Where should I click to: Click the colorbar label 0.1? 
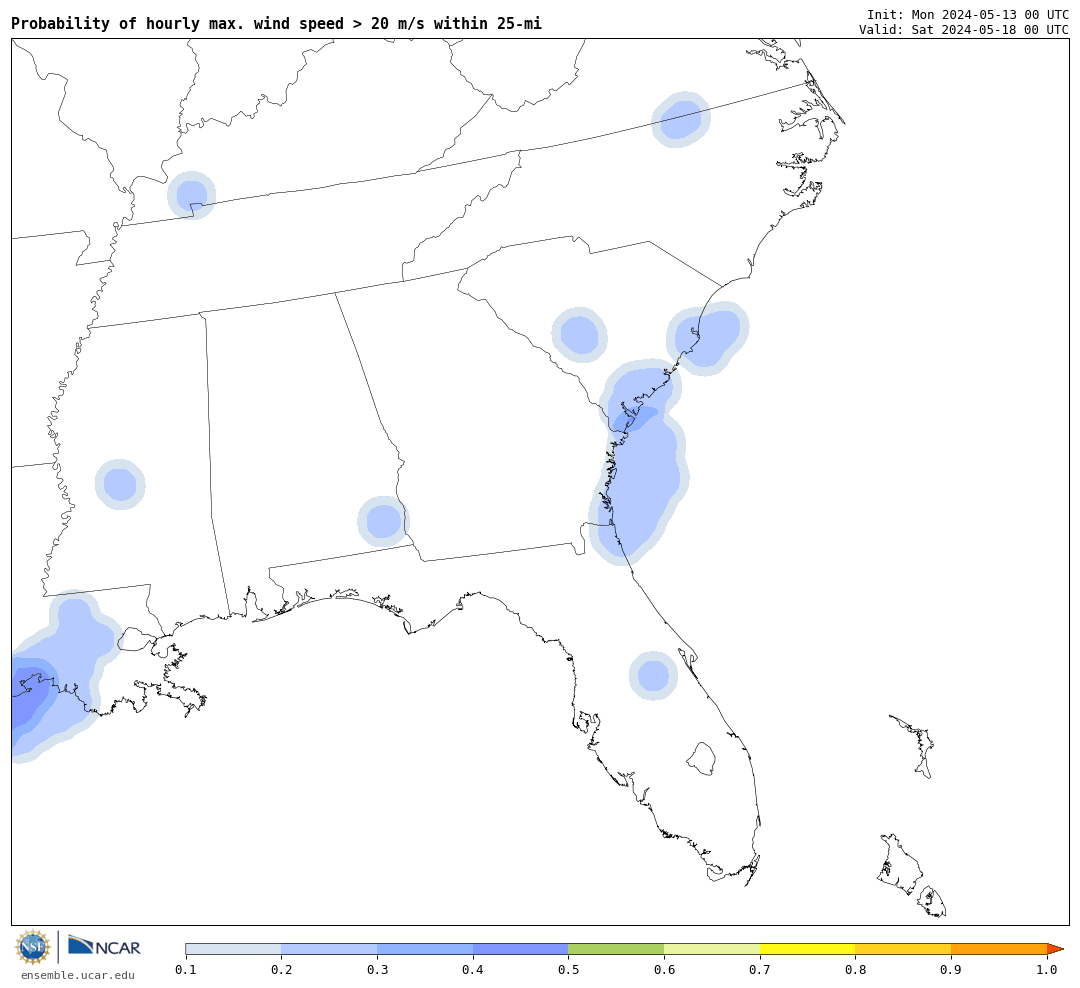coord(185,970)
